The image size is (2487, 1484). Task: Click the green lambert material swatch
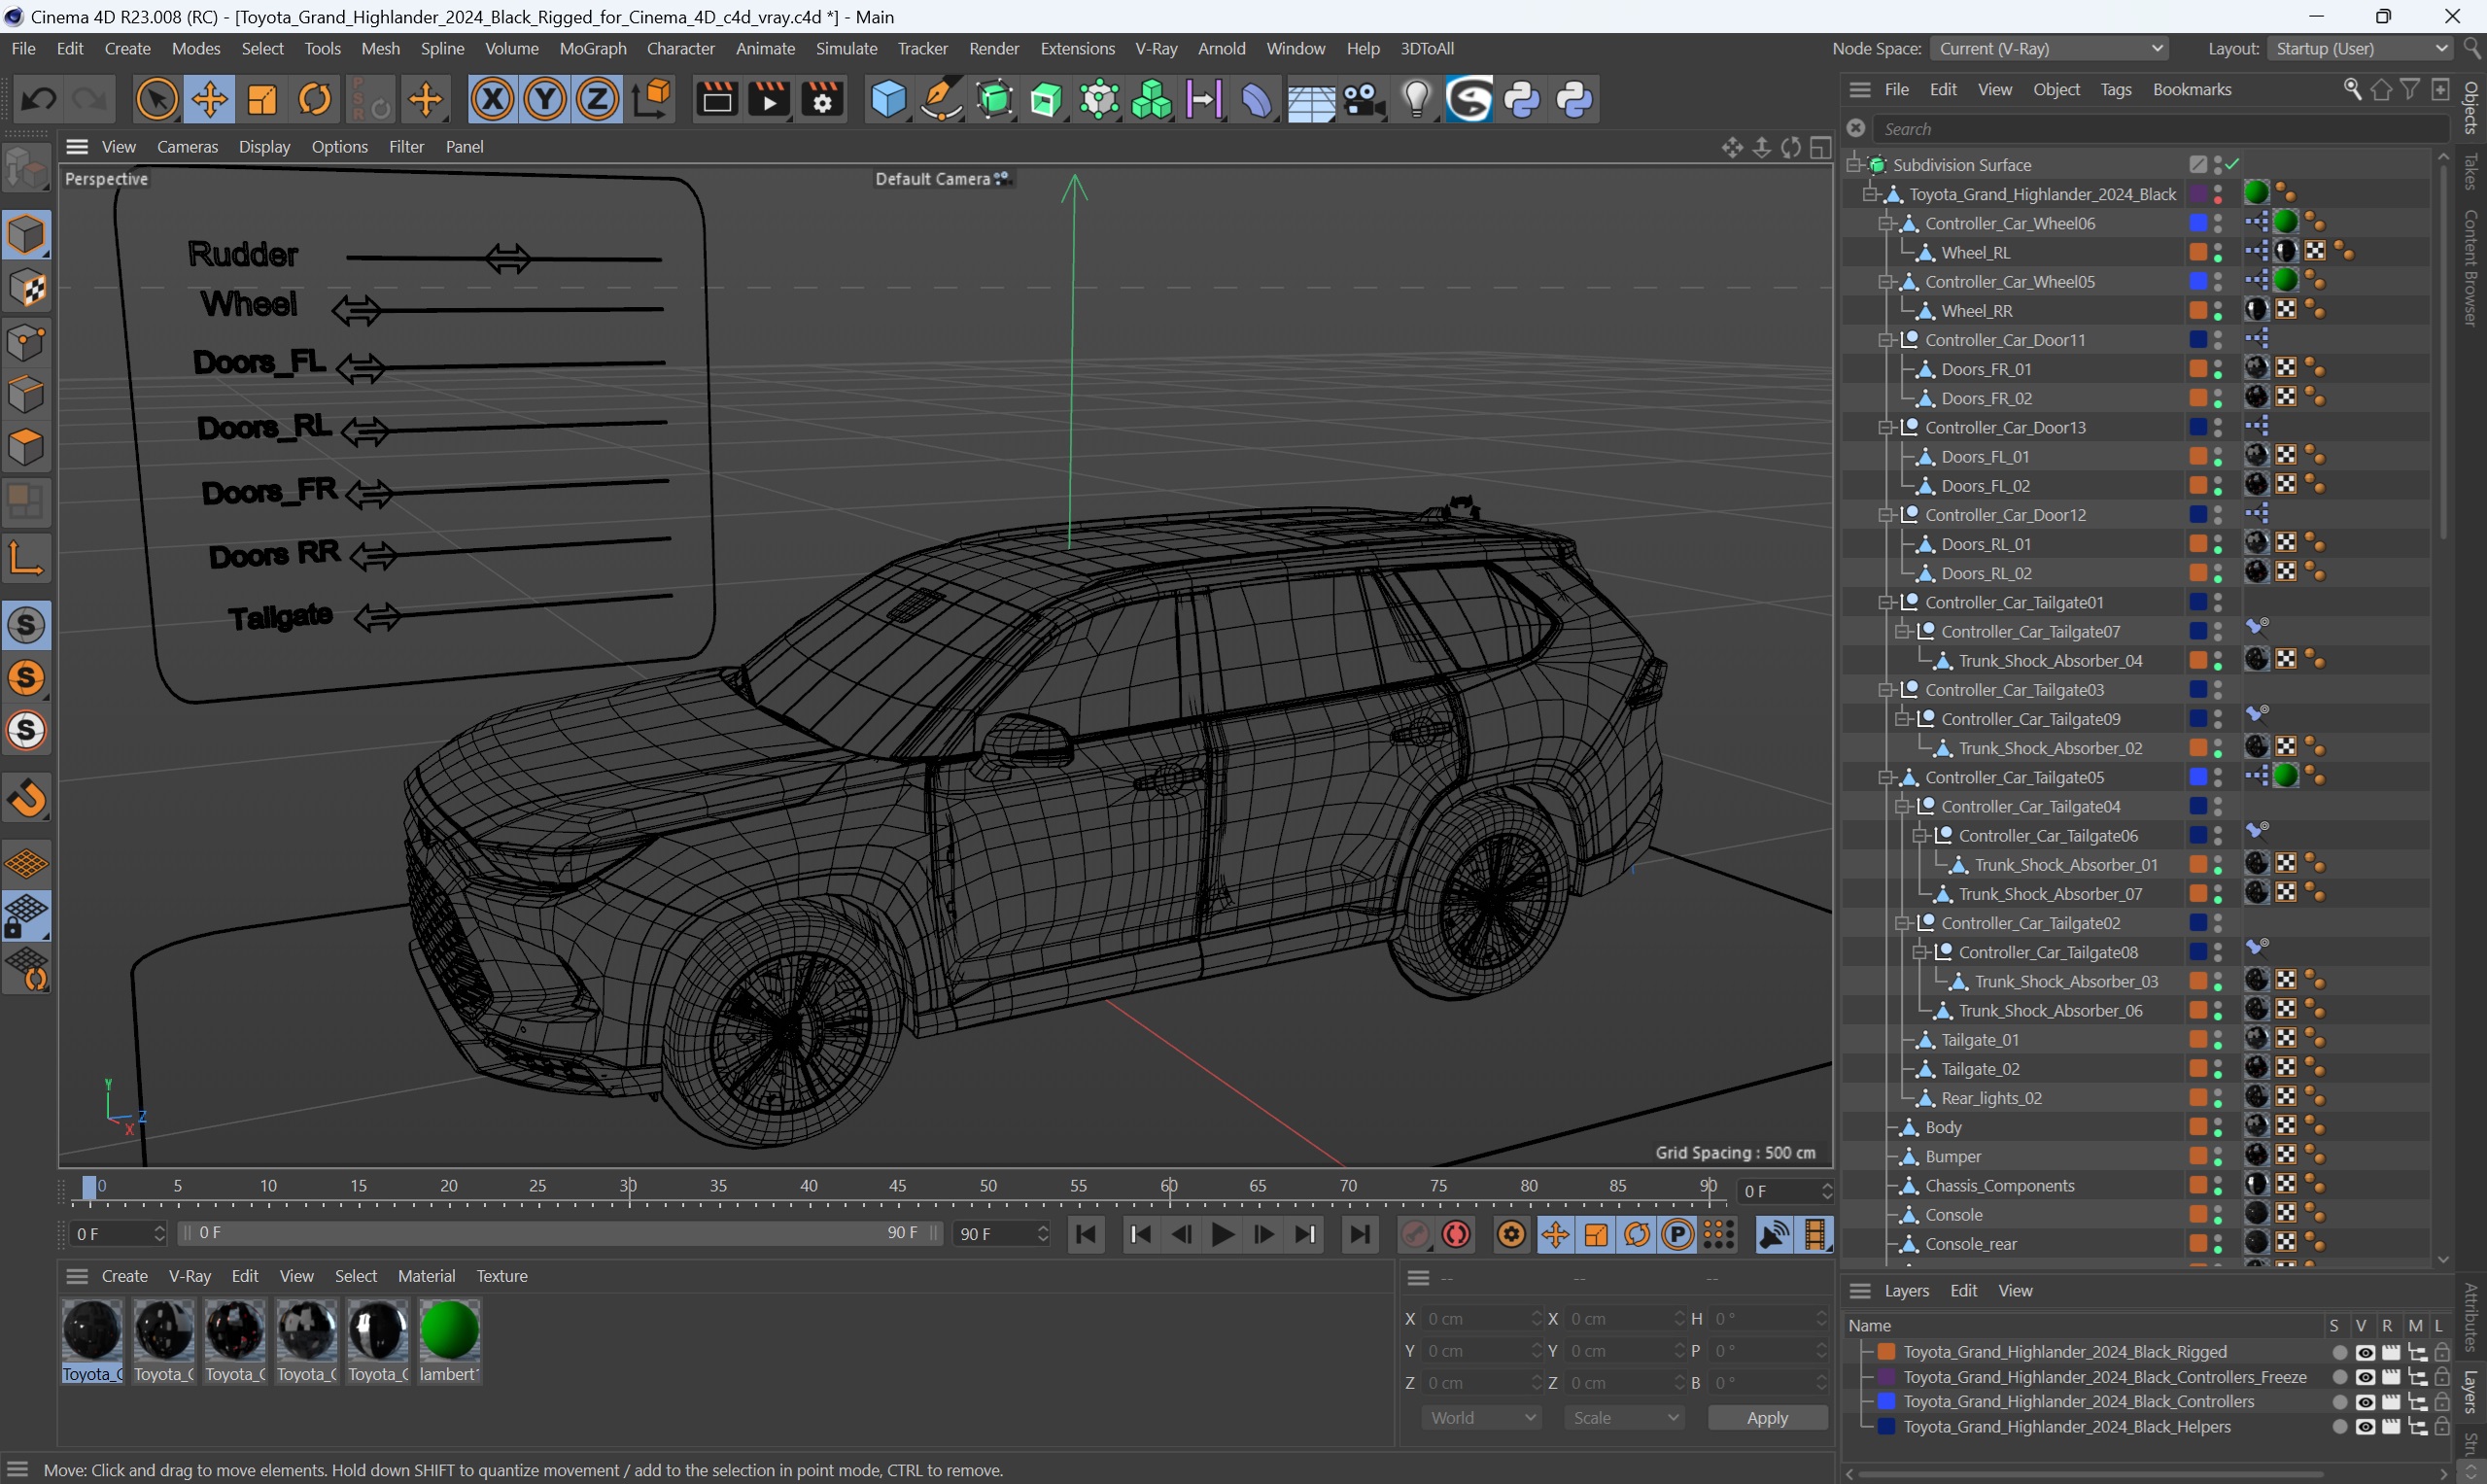click(x=449, y=1330)
